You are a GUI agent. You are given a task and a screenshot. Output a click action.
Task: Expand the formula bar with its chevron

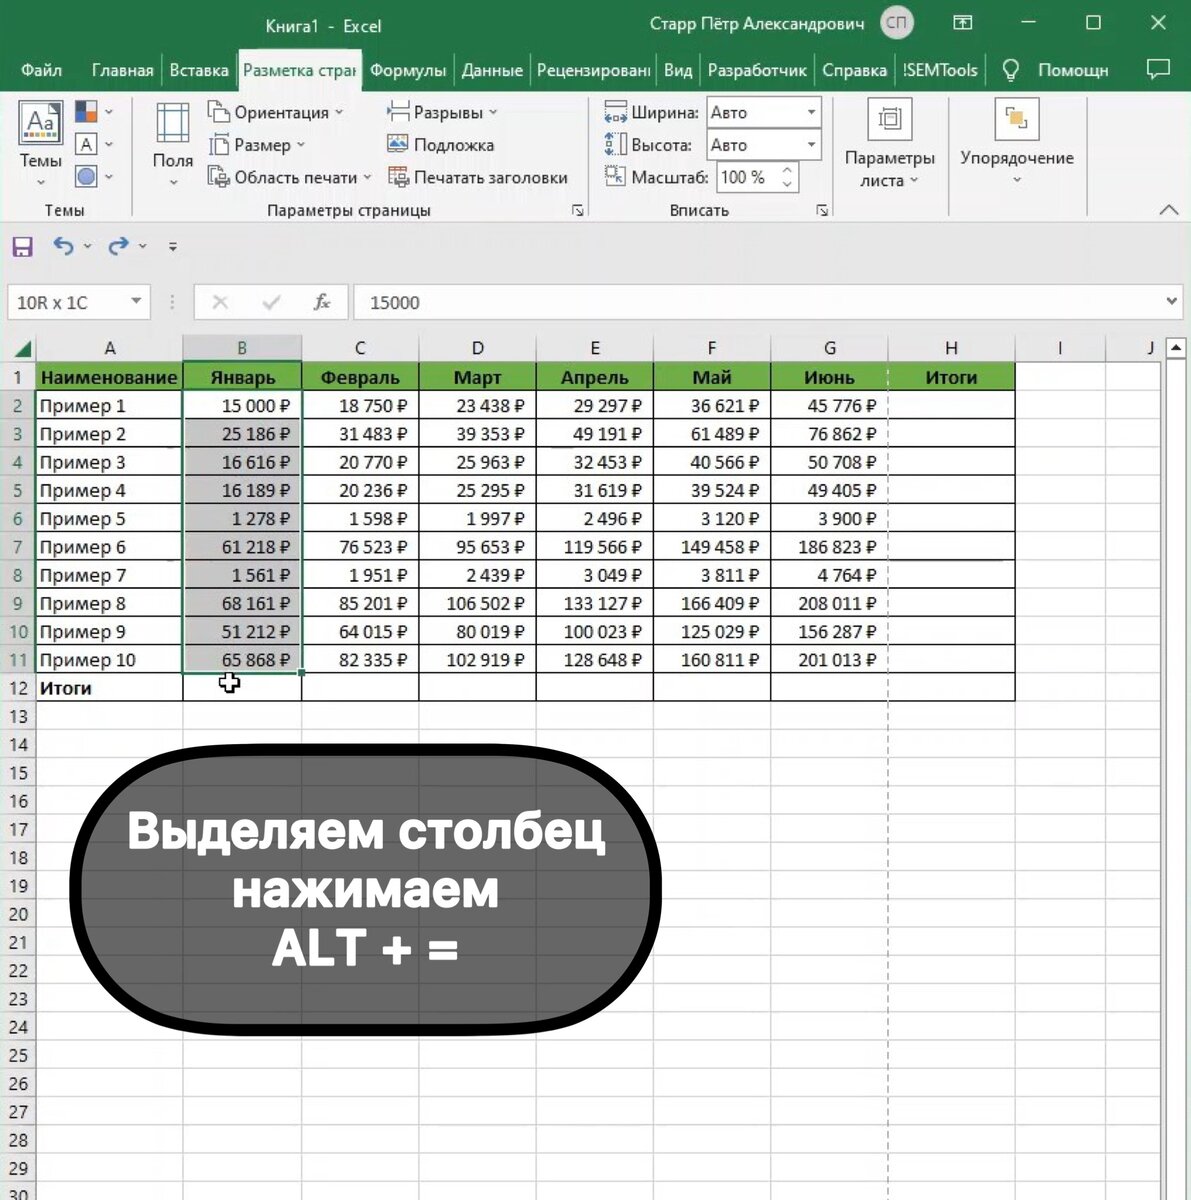tap(1170, 302)
